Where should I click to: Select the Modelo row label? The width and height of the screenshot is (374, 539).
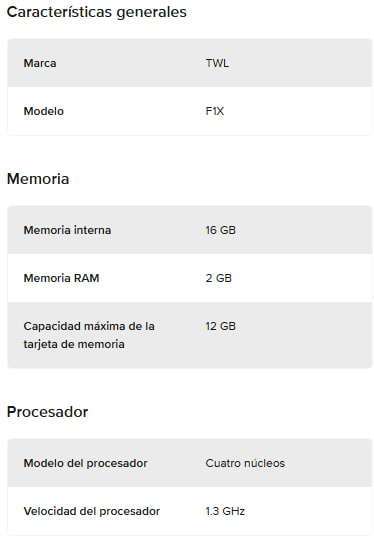click(44, 111)
